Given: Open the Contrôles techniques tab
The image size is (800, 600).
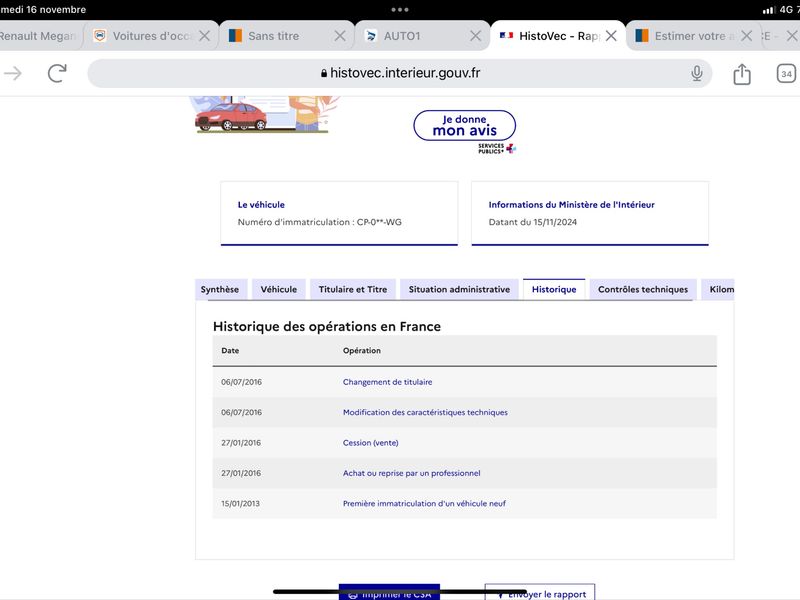Looking at the screenshot, I should click(643, 289).
